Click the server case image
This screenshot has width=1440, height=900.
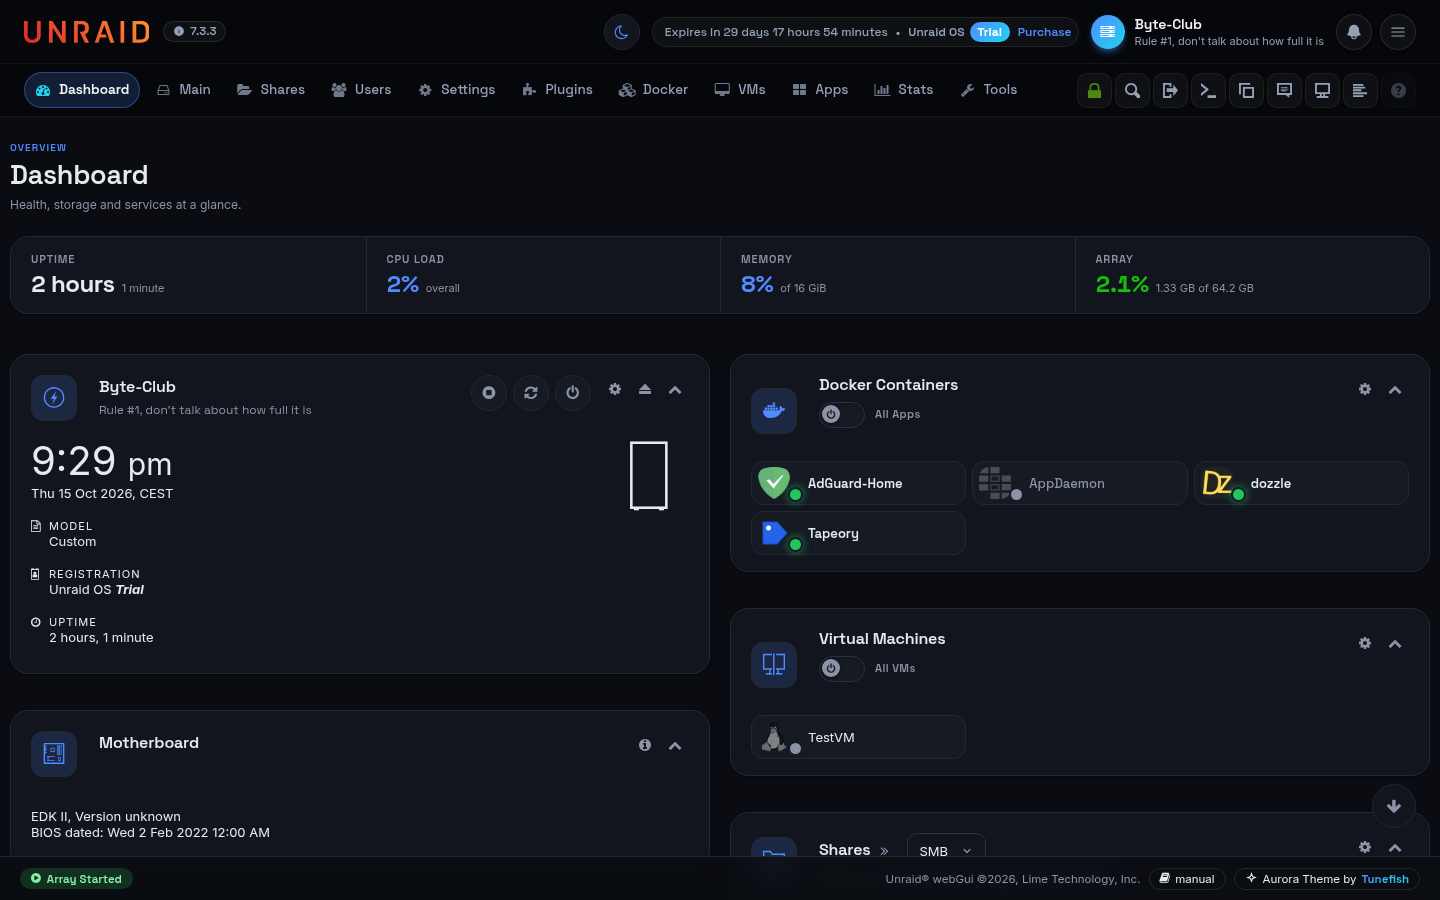coord(649,476)
